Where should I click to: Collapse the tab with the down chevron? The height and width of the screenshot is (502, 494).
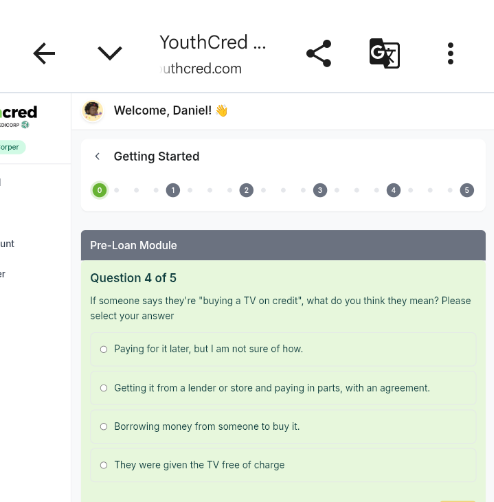coord(110,53)
